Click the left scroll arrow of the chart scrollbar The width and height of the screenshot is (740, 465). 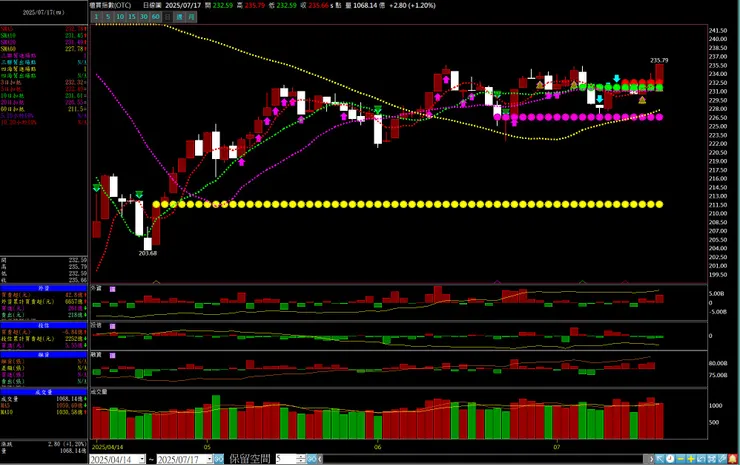coord(320,458)
